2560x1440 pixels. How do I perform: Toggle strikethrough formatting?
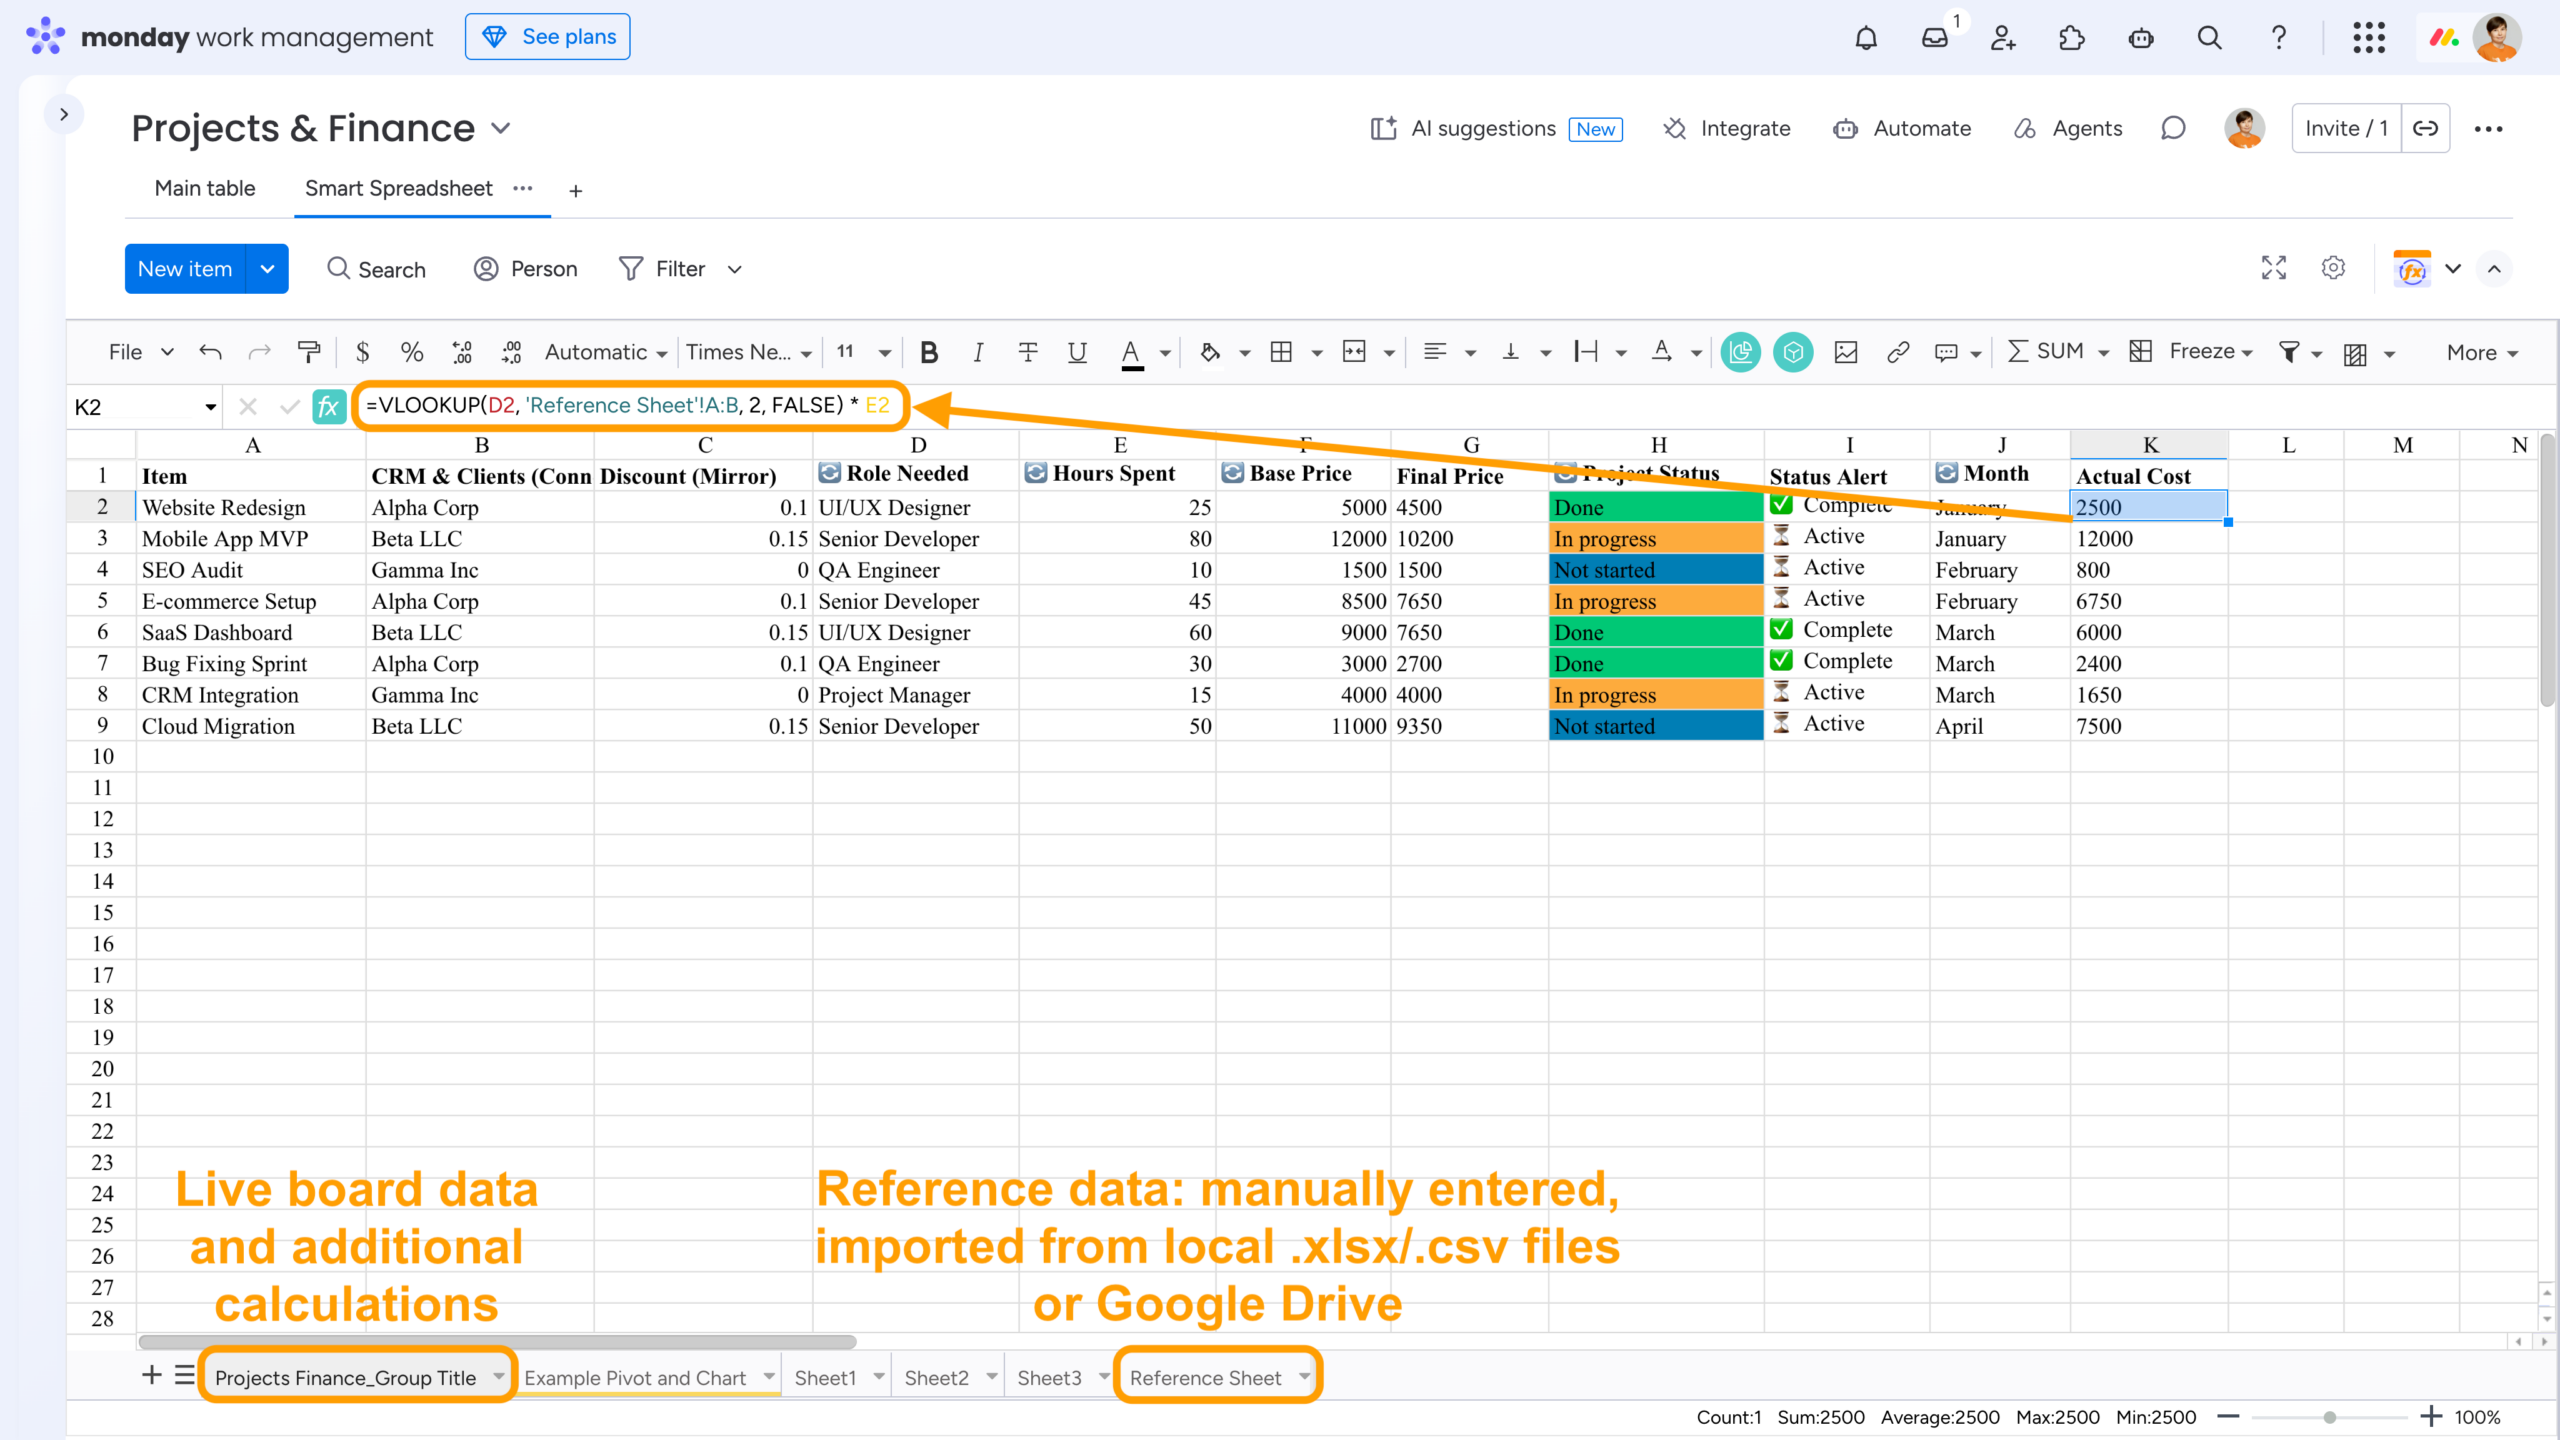(1027, 352)
